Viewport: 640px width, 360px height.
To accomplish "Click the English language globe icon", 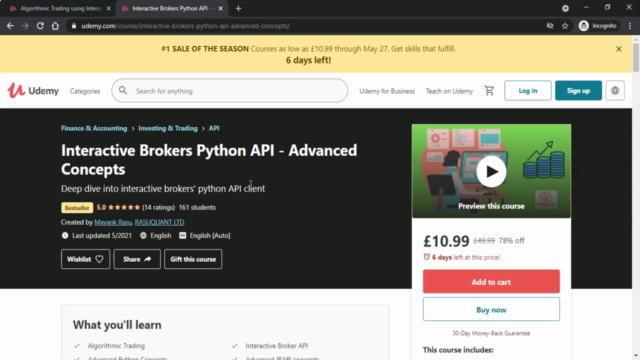I will pos(143,236).
